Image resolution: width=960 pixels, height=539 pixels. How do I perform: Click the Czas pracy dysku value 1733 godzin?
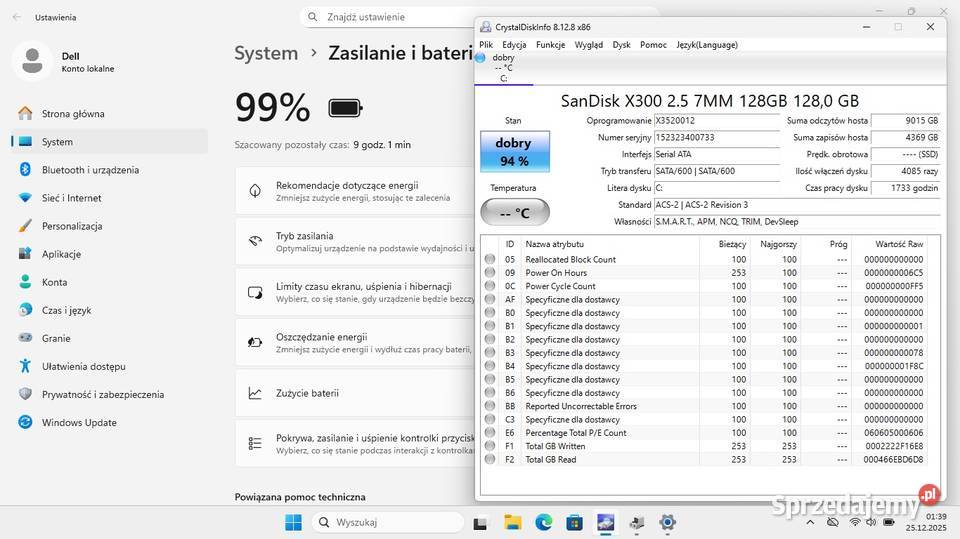(905, 188)
